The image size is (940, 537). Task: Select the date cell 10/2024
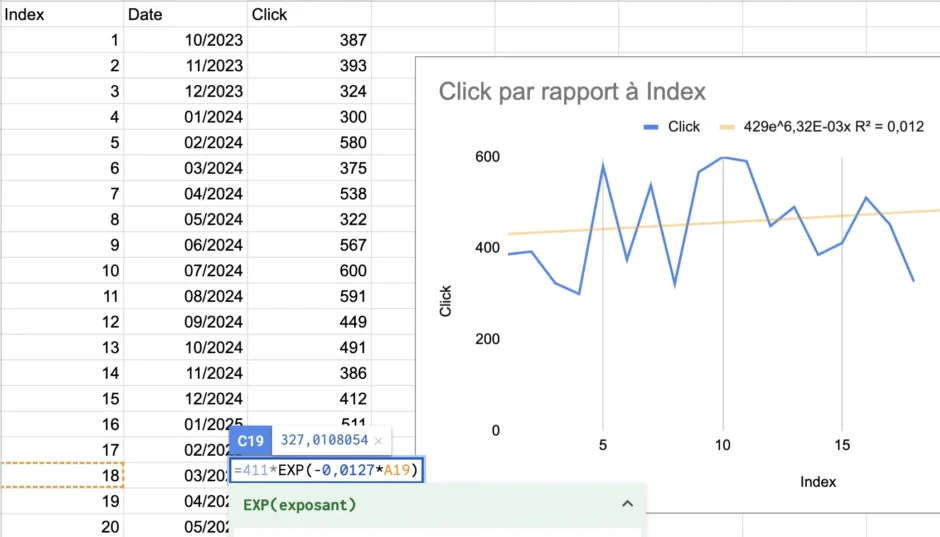click(x=185, y=348)
